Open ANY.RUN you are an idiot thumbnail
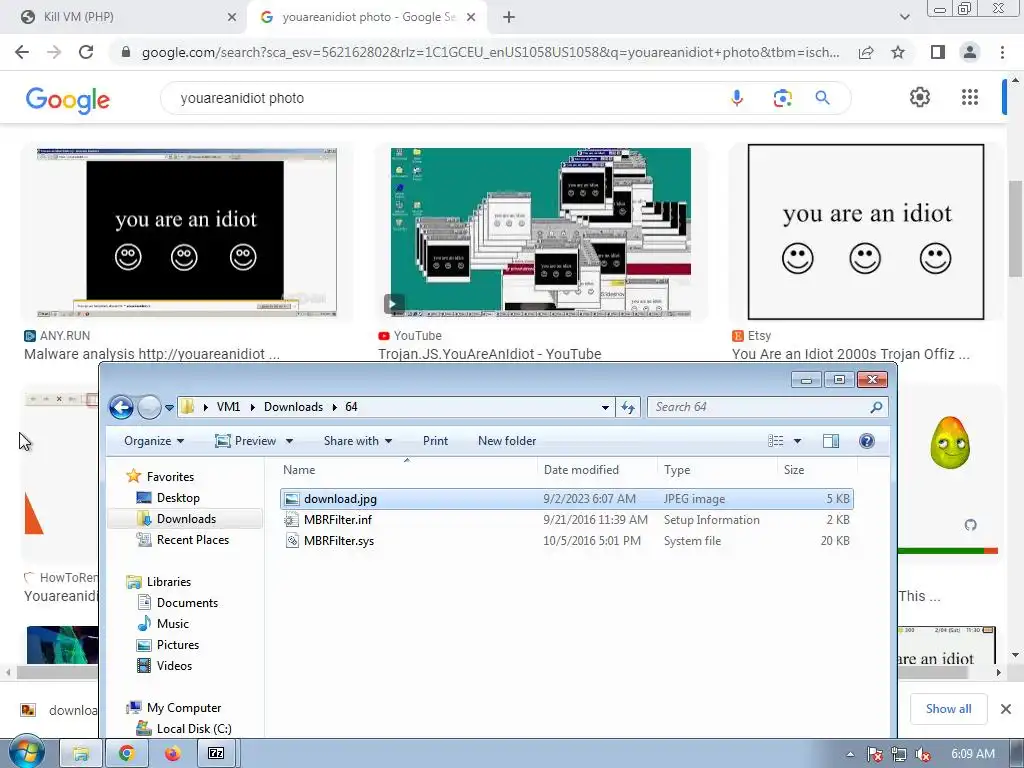Screen dimensions: 1024x768 click(x=187, y=232)
